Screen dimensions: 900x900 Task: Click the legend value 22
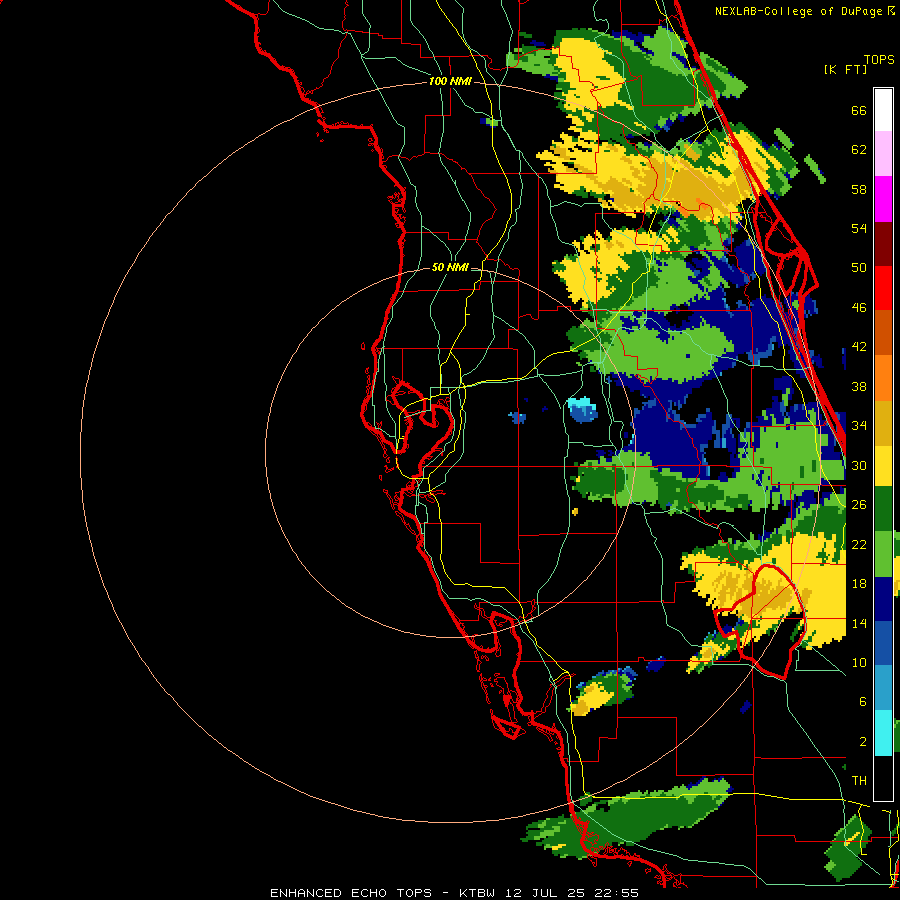pos(859,544)
